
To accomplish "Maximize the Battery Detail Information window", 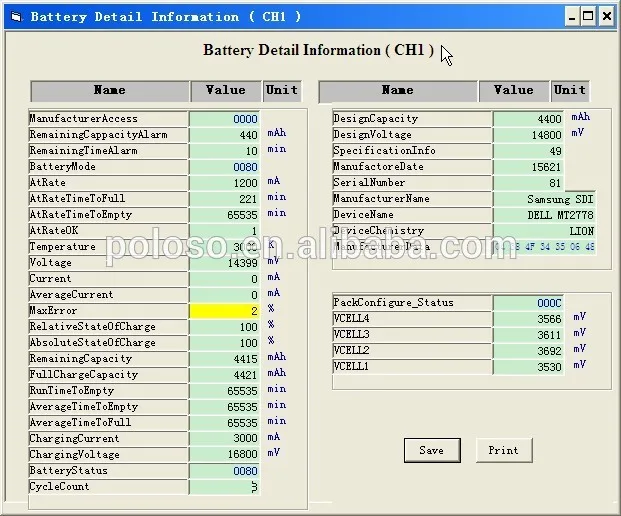I will [x=589, y=16].
